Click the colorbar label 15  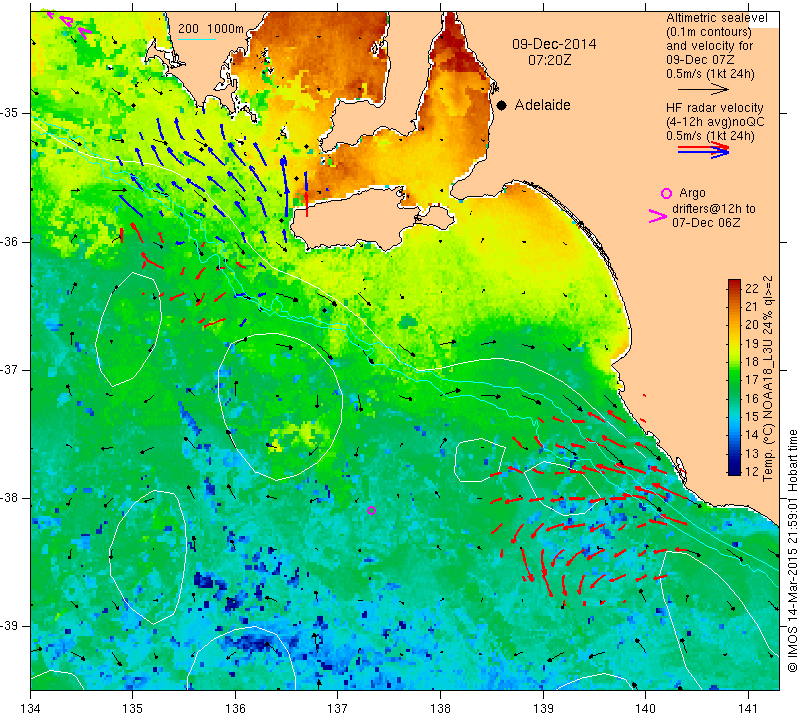pyautogui.click(x=752, y=416)
